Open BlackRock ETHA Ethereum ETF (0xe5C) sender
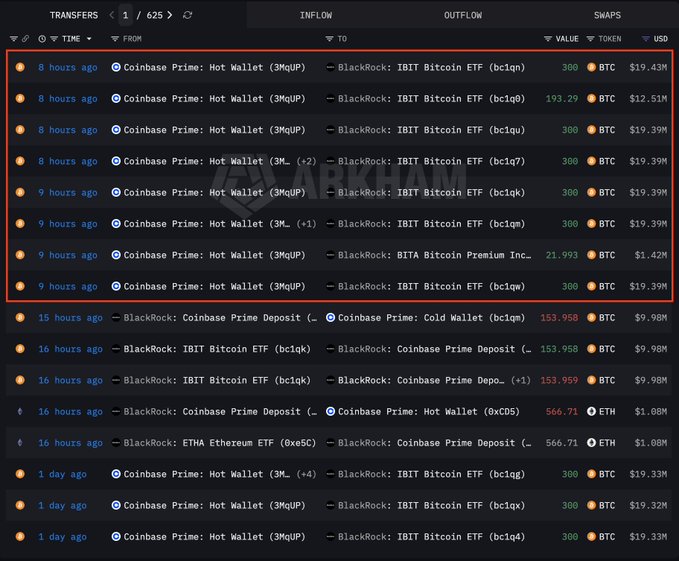Screen dimensions: 679x561 [x=220, y=443]
